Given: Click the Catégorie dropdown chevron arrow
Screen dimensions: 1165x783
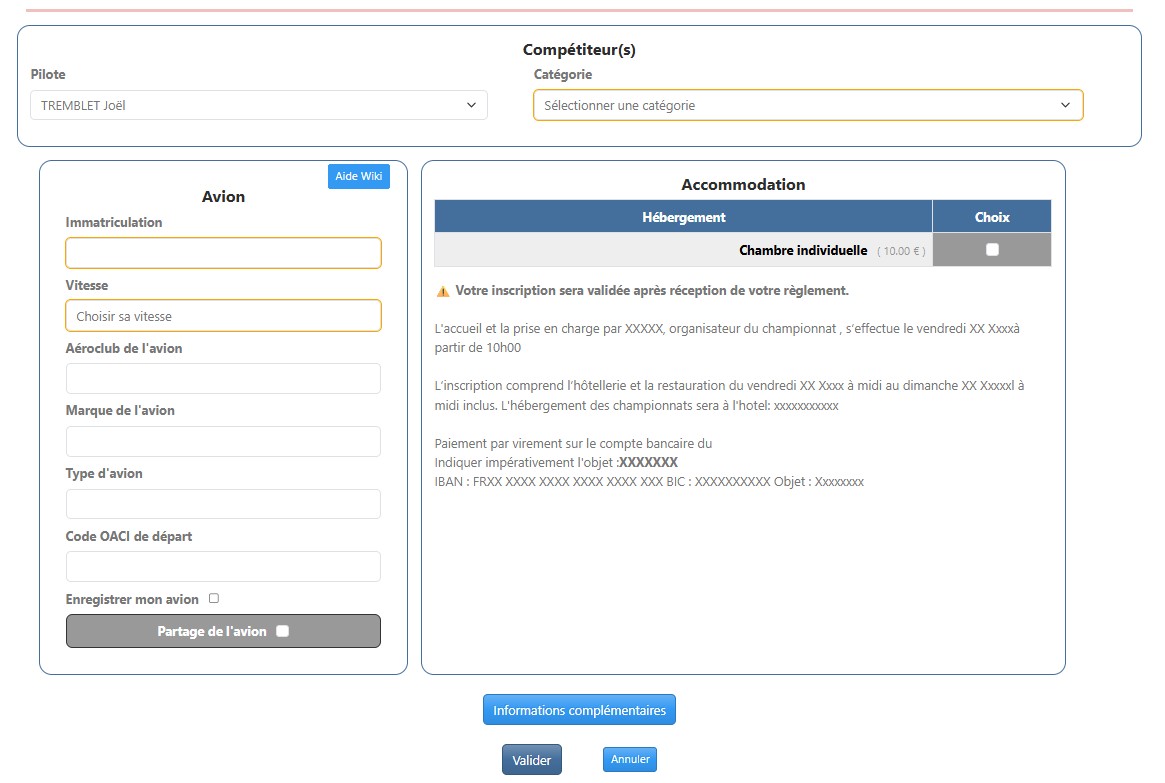Looking at the screenshot, I should (x=1066, y=105).
